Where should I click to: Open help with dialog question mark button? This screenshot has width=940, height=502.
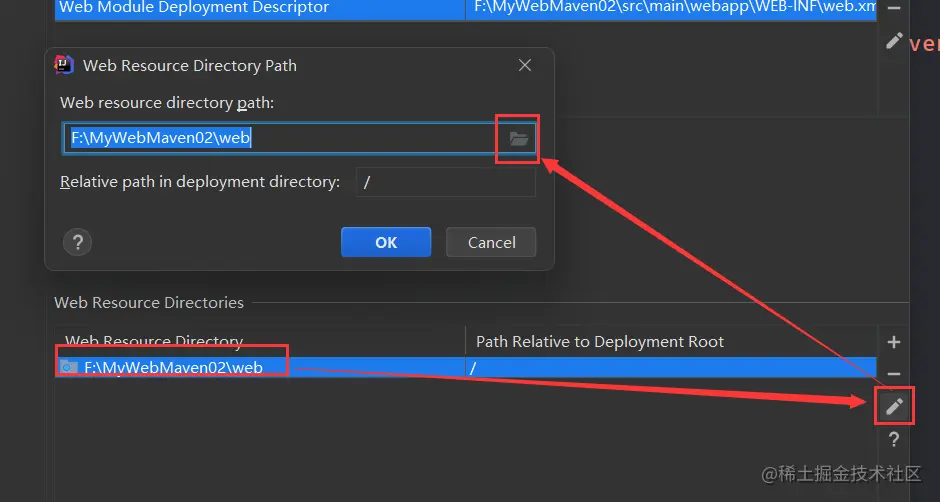point(77,243)
